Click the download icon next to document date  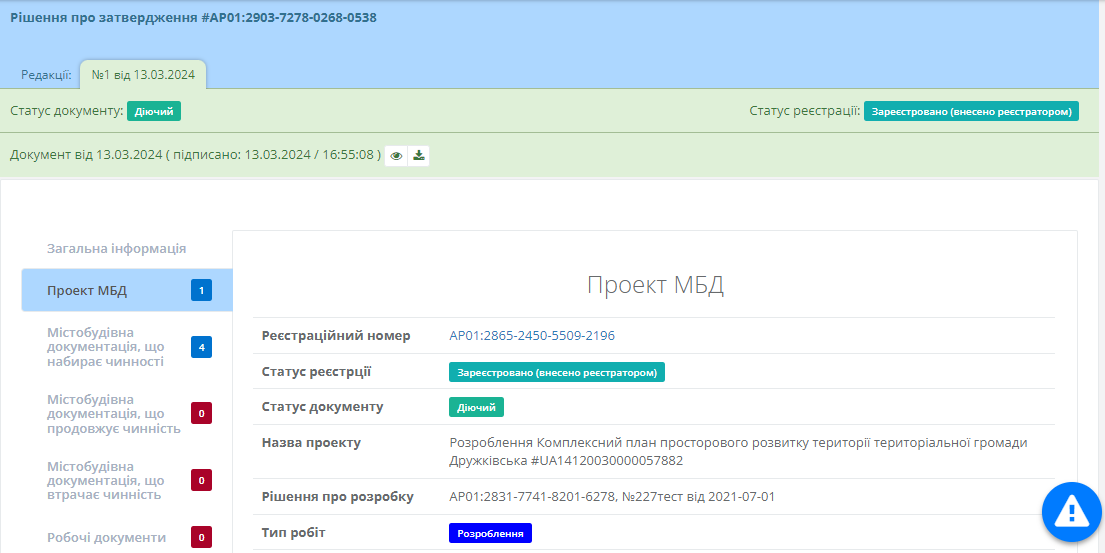[x=419, y=156]
